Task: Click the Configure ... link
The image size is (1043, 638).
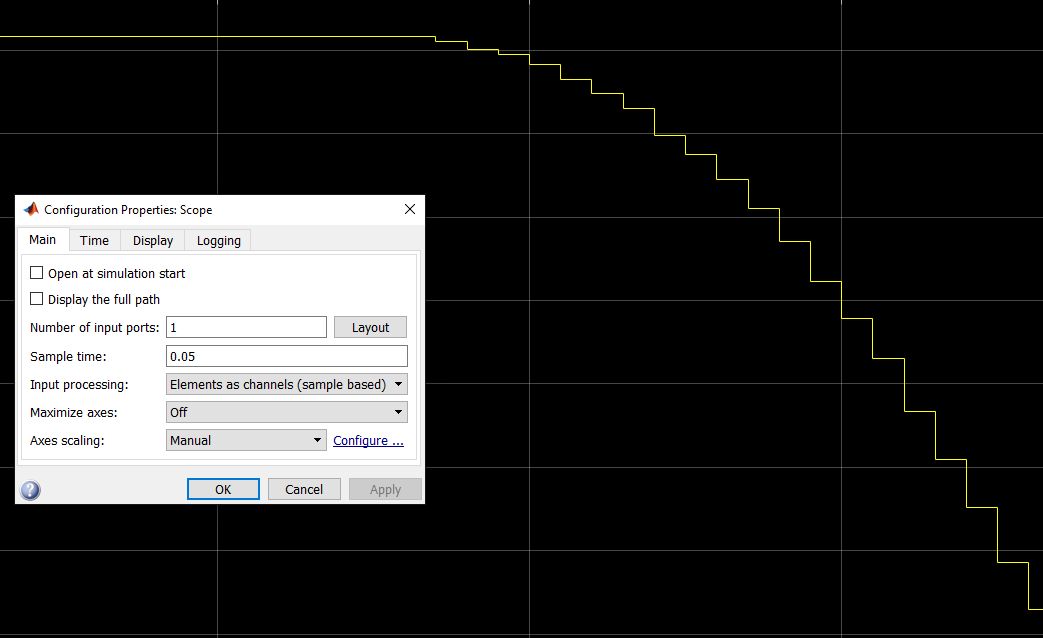Action: click(x=368, y=440)
